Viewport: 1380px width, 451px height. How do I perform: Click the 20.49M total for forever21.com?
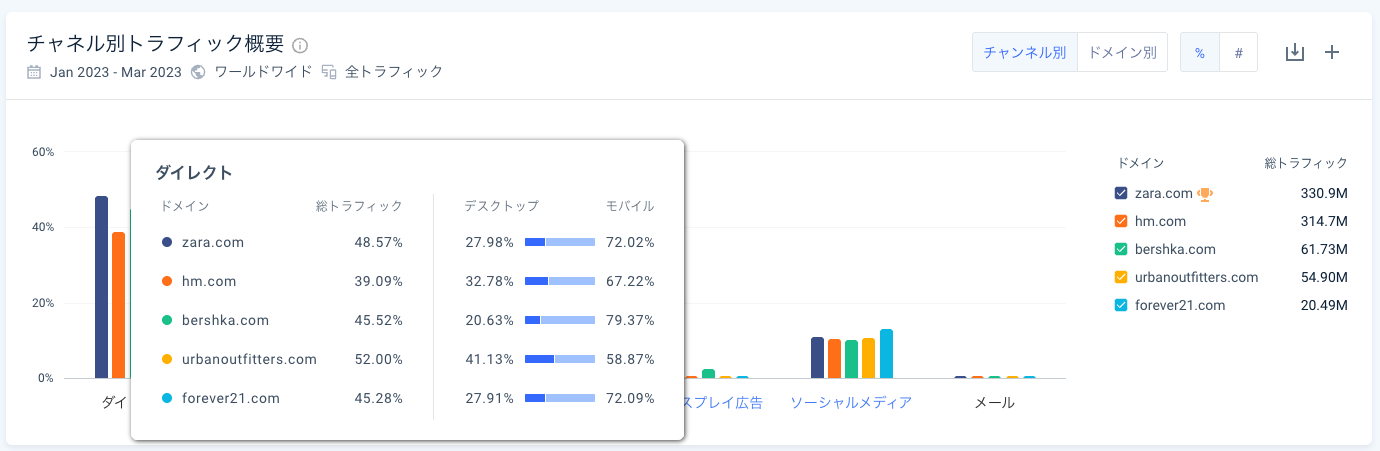pyautogui.click(x=1322, y=305)
